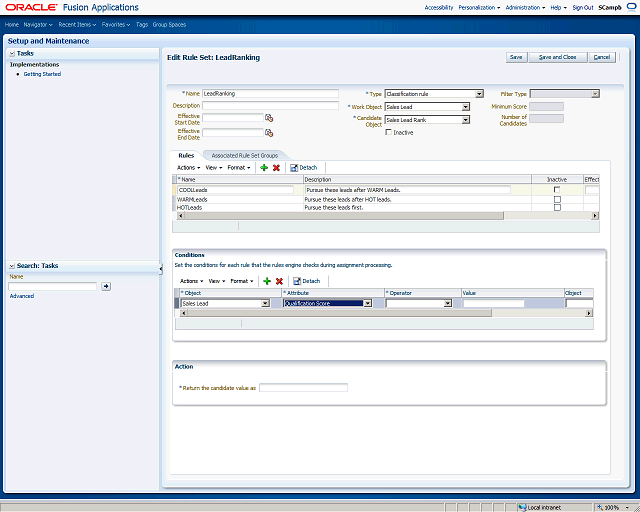Open the Candidate Object dropdown

click(466, 120)
